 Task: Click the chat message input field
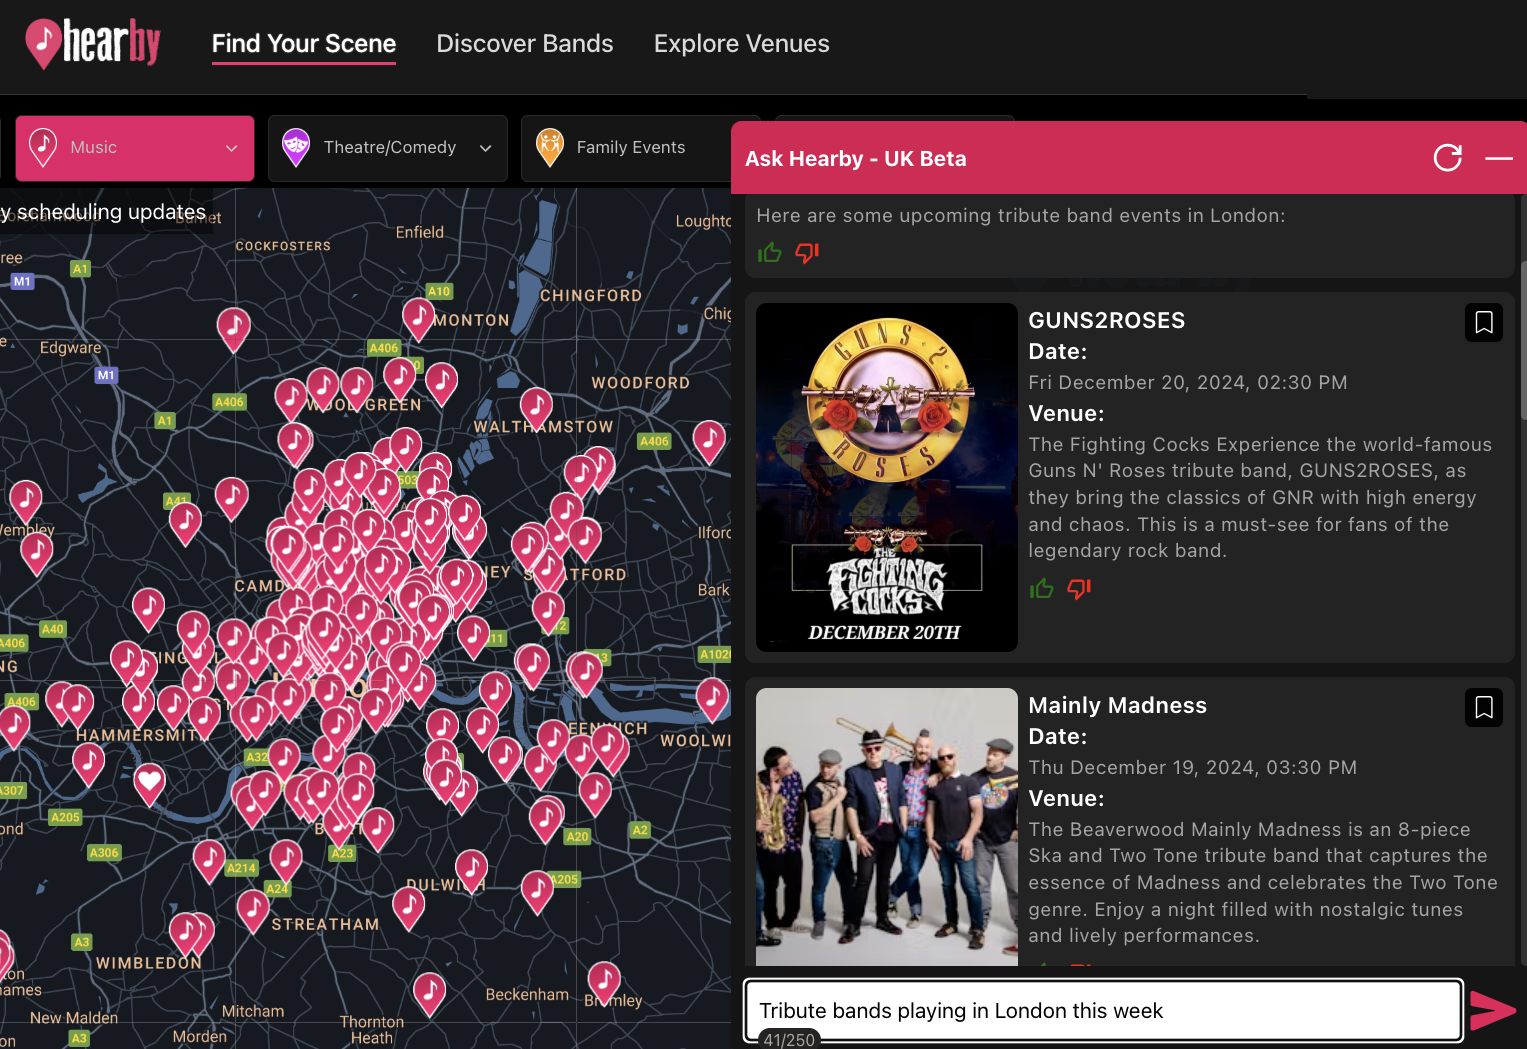pyautogui.click(x=1103, y=1011)
